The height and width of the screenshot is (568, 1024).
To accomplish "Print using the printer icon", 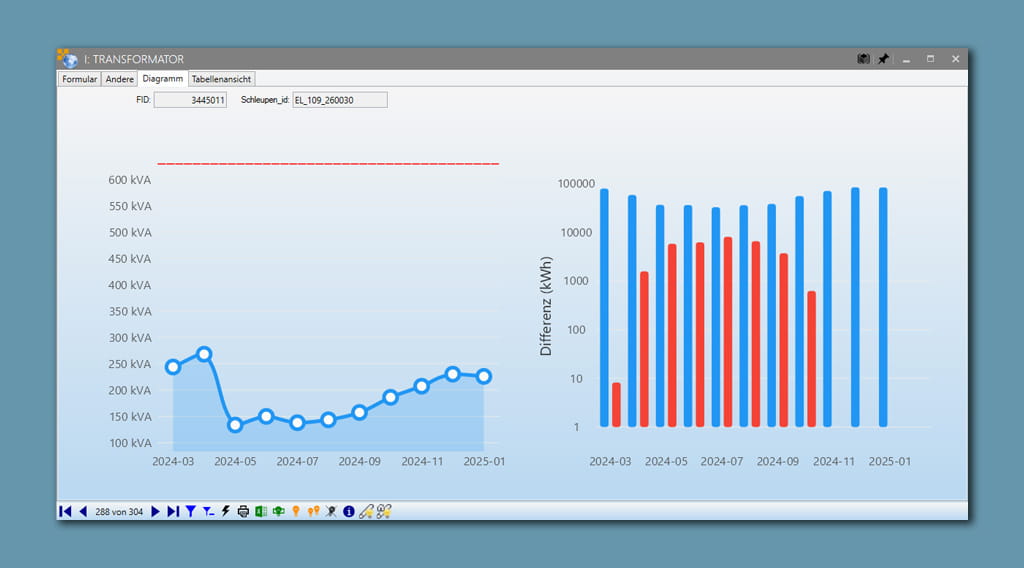I will 243,511.
